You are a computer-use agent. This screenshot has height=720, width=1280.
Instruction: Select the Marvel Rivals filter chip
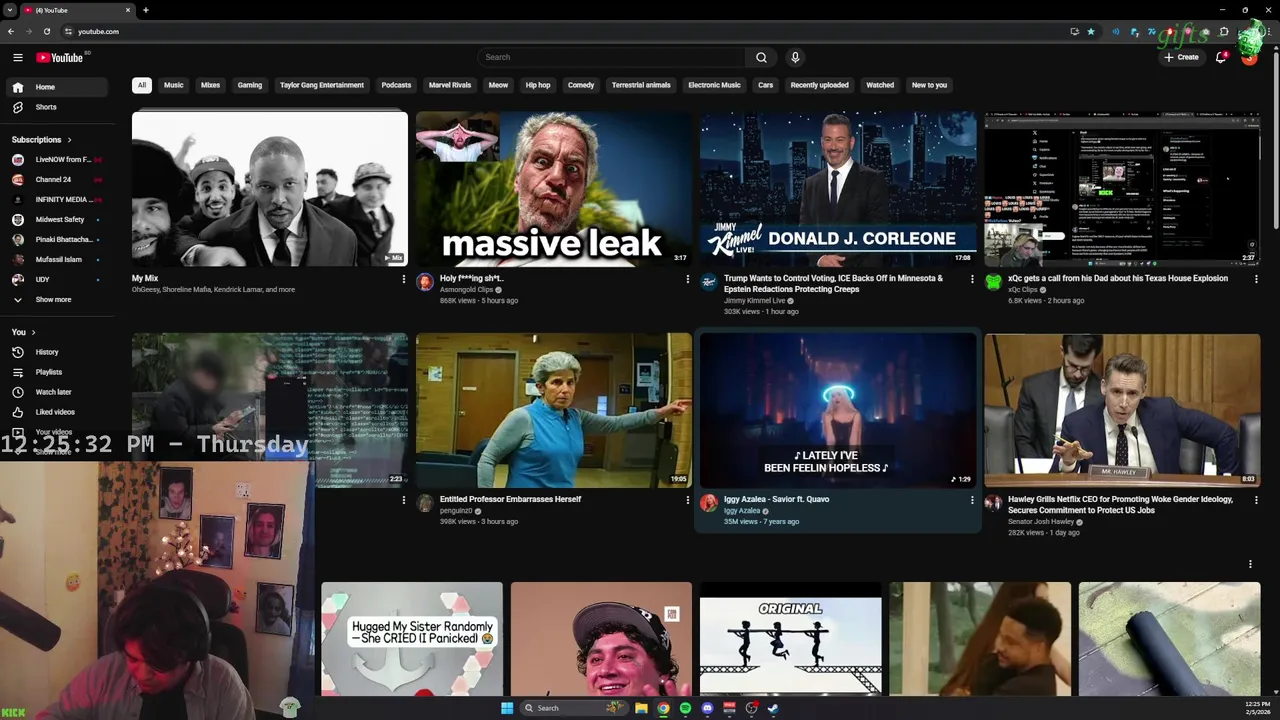(x=450, y=85)
